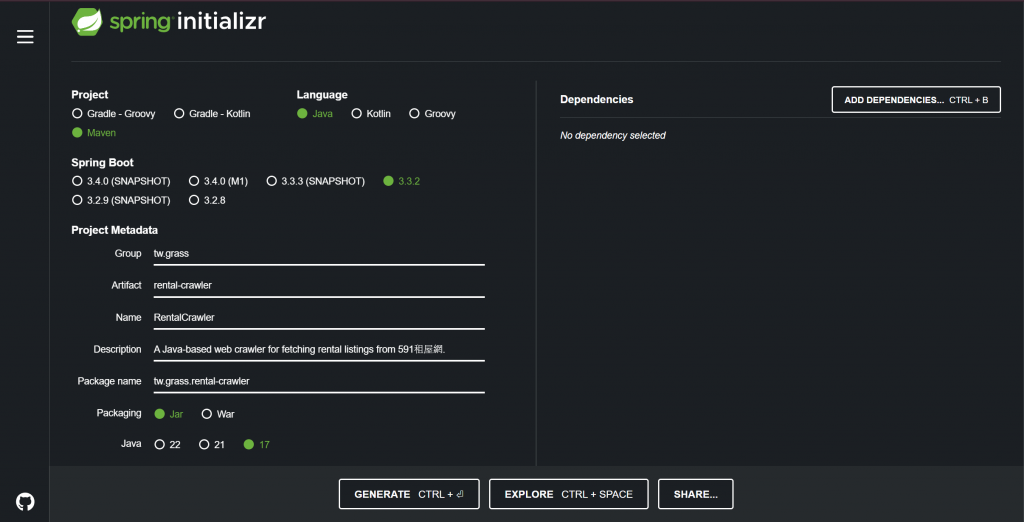Select Spring Boot 3.3.2

click(402, 181)
